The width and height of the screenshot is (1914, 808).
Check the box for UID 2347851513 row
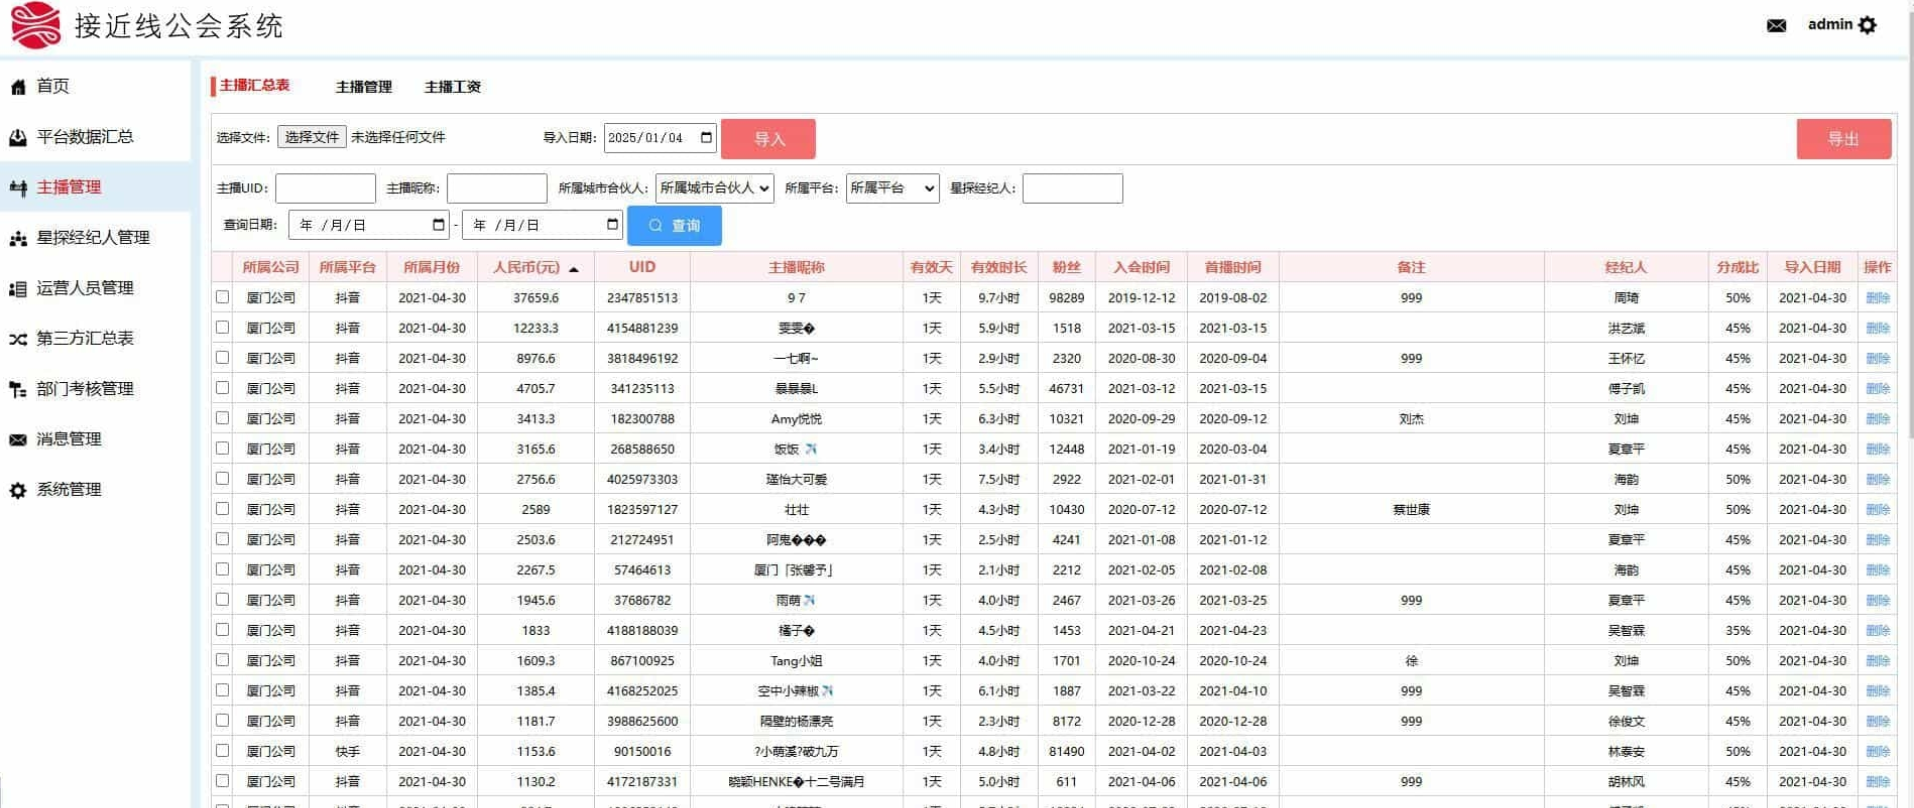[222, 297]
